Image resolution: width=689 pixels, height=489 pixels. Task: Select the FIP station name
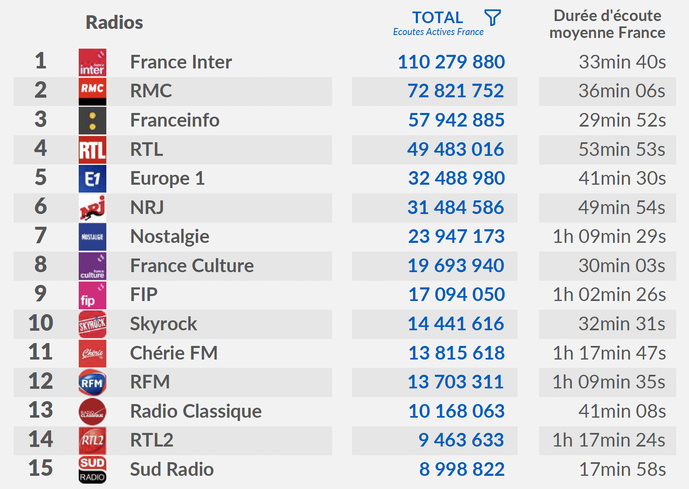coord(144,295)
